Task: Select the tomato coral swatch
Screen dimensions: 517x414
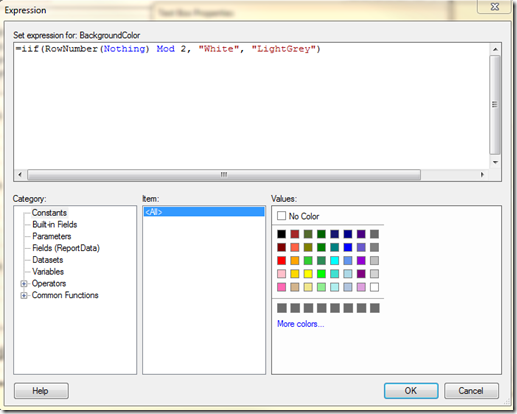Action: point(295,247)
